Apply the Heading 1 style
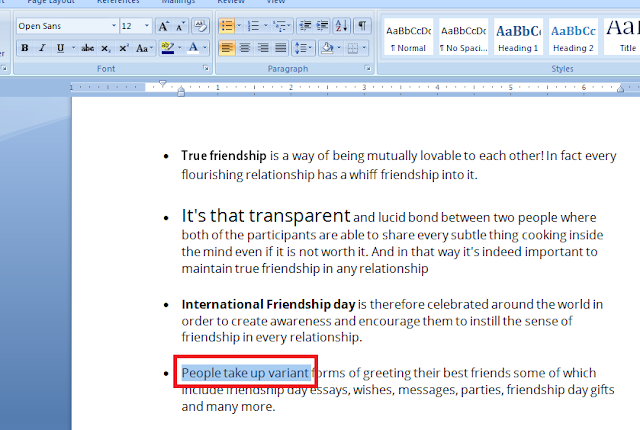 pyautogui.click(x=518, y=37)
